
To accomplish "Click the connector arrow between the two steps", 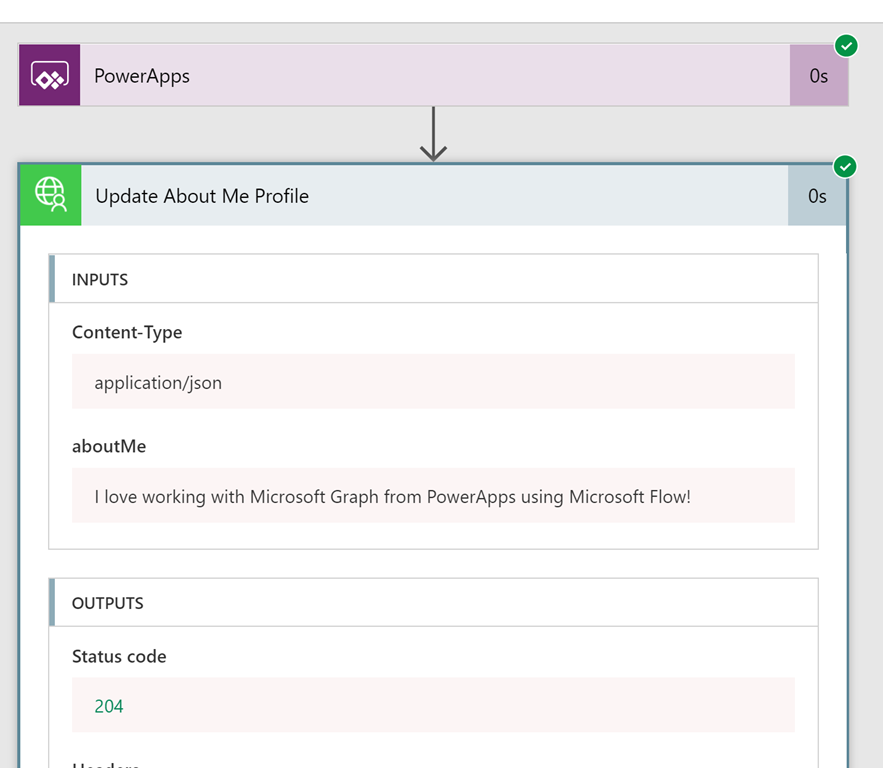I will tap(433, 134).
